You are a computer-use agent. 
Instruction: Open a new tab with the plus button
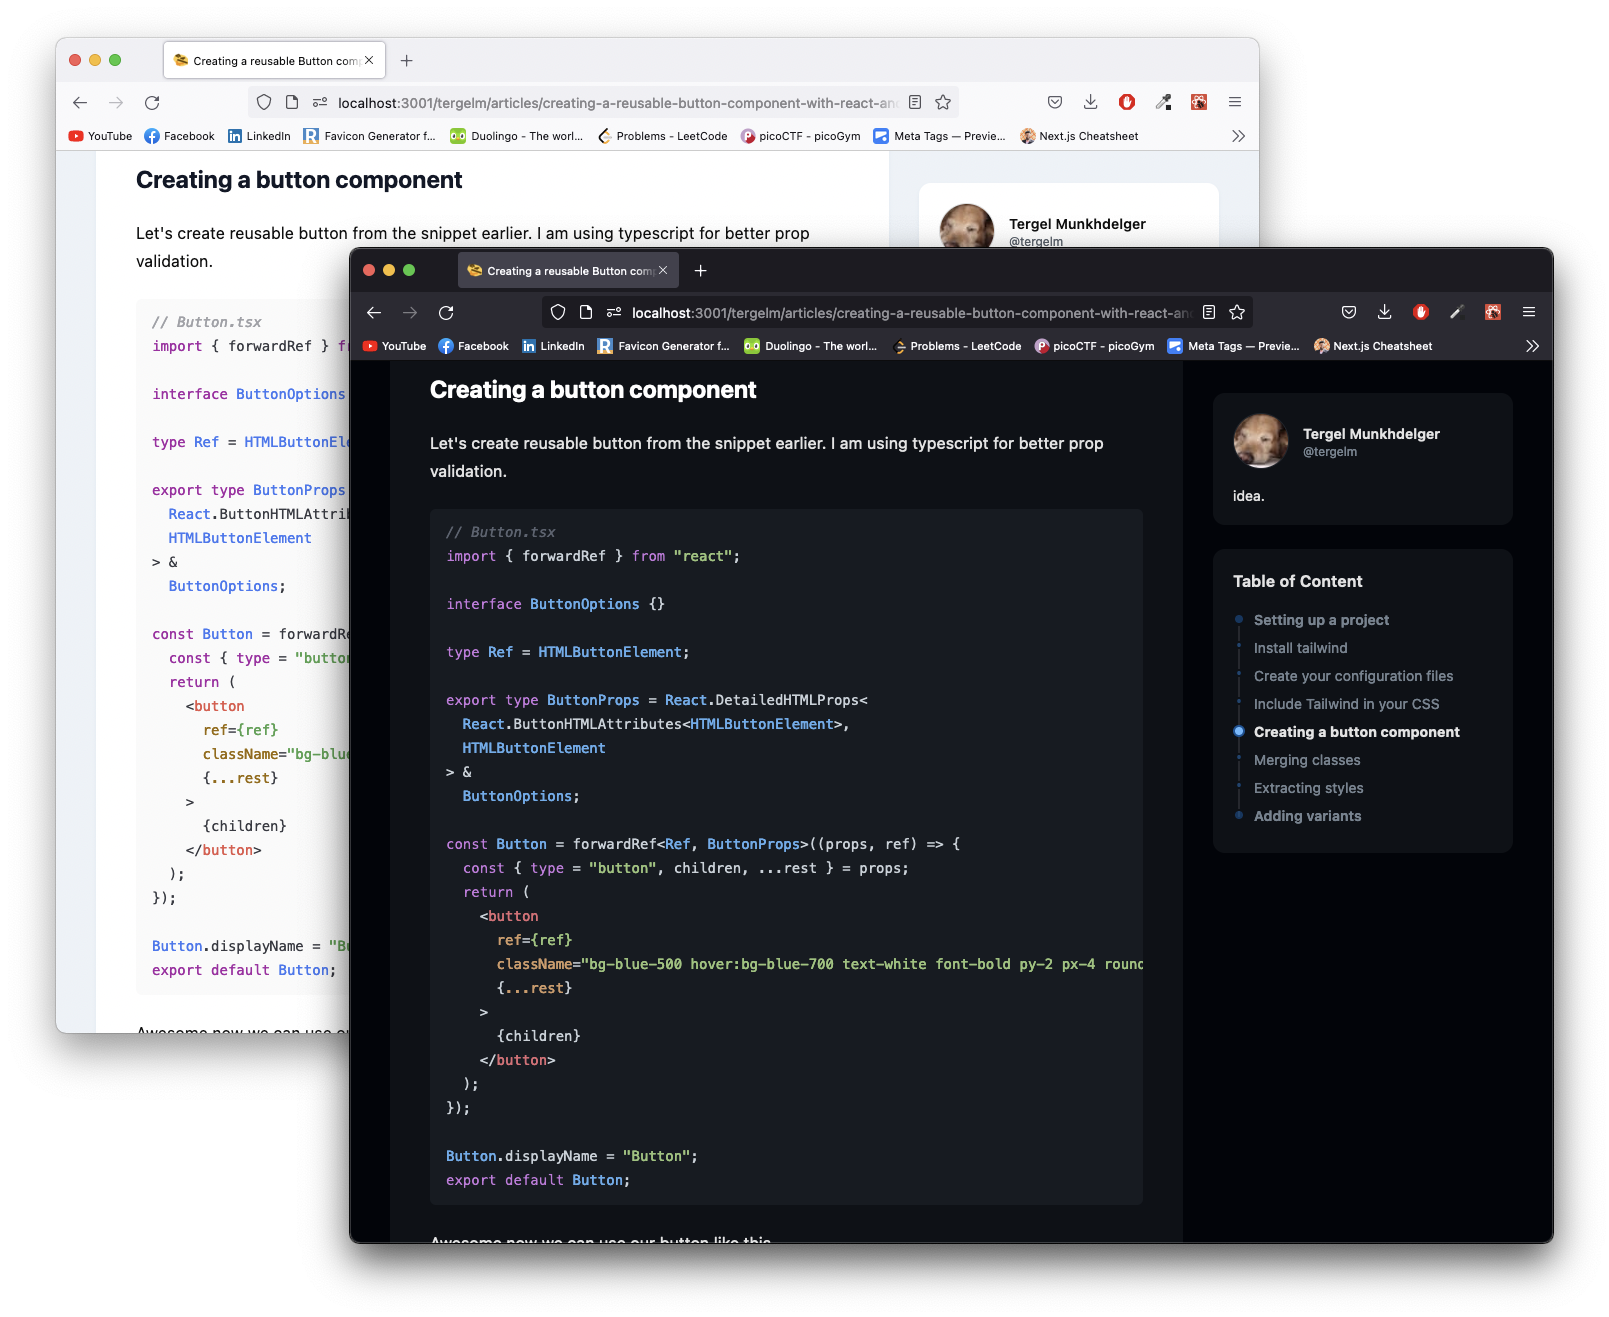coord(700,270)
